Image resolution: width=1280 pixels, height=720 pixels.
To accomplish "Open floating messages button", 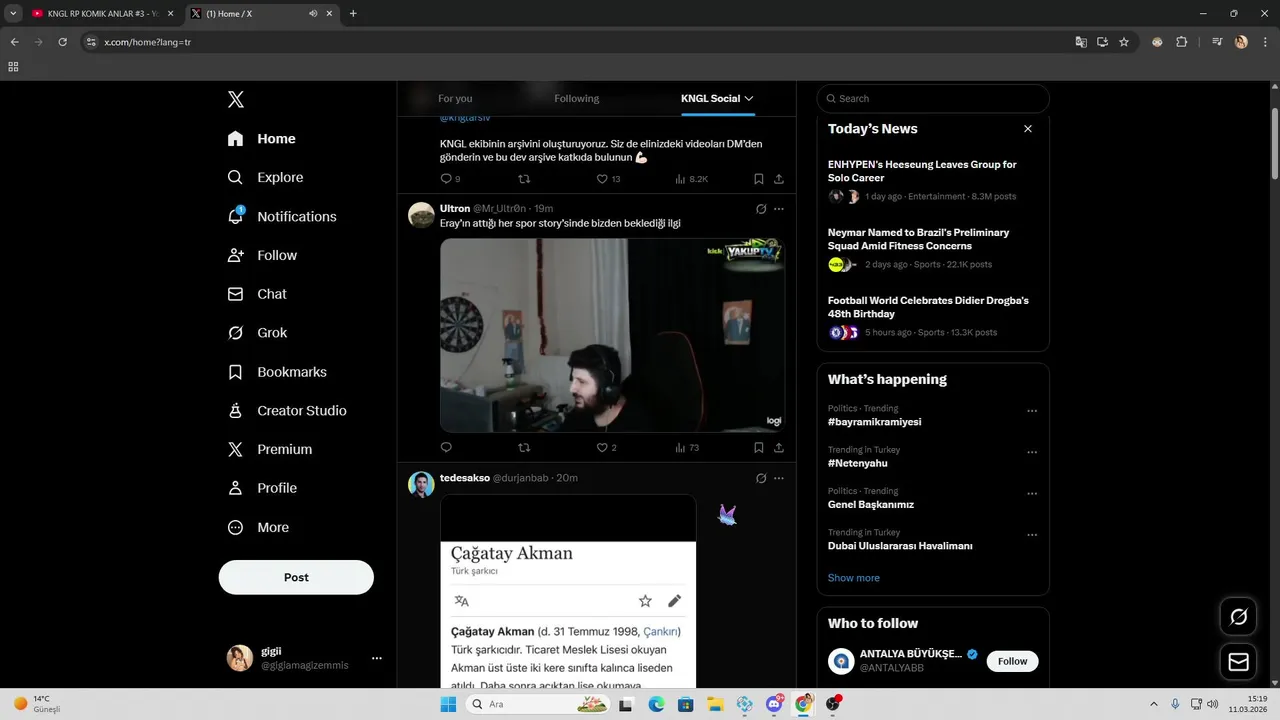I will [1238, 662].
